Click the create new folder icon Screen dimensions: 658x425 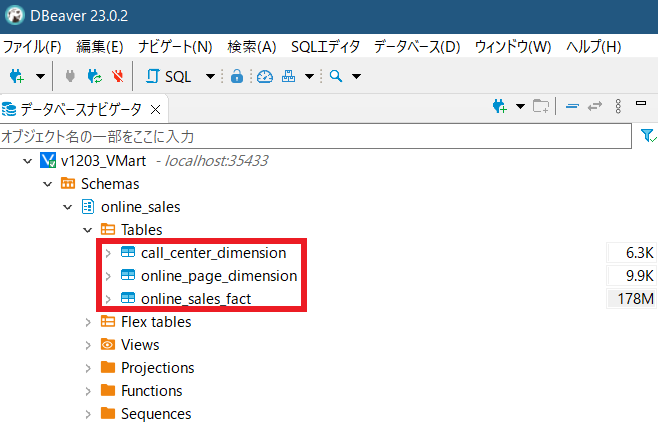(541, 106)
